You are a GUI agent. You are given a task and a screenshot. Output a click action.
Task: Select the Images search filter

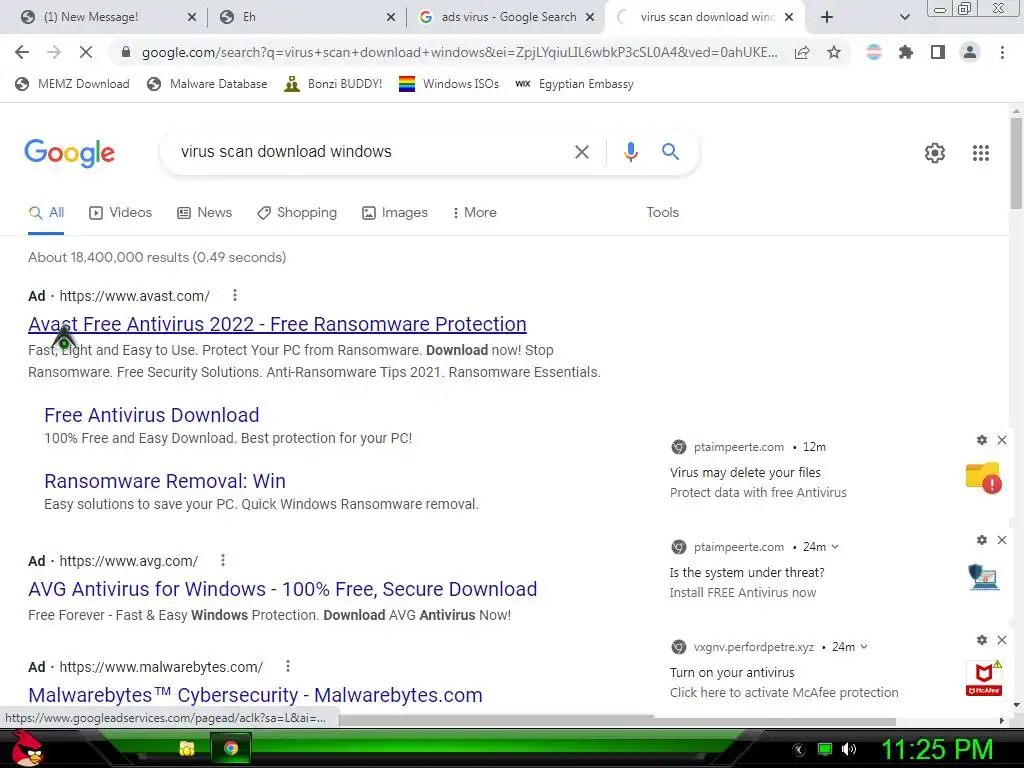(x=395, y=212)
